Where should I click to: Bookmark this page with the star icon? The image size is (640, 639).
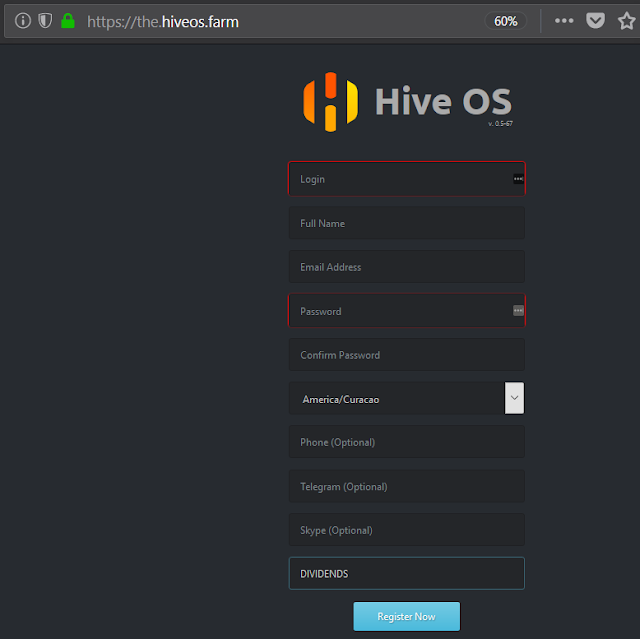tap(627, 21)
